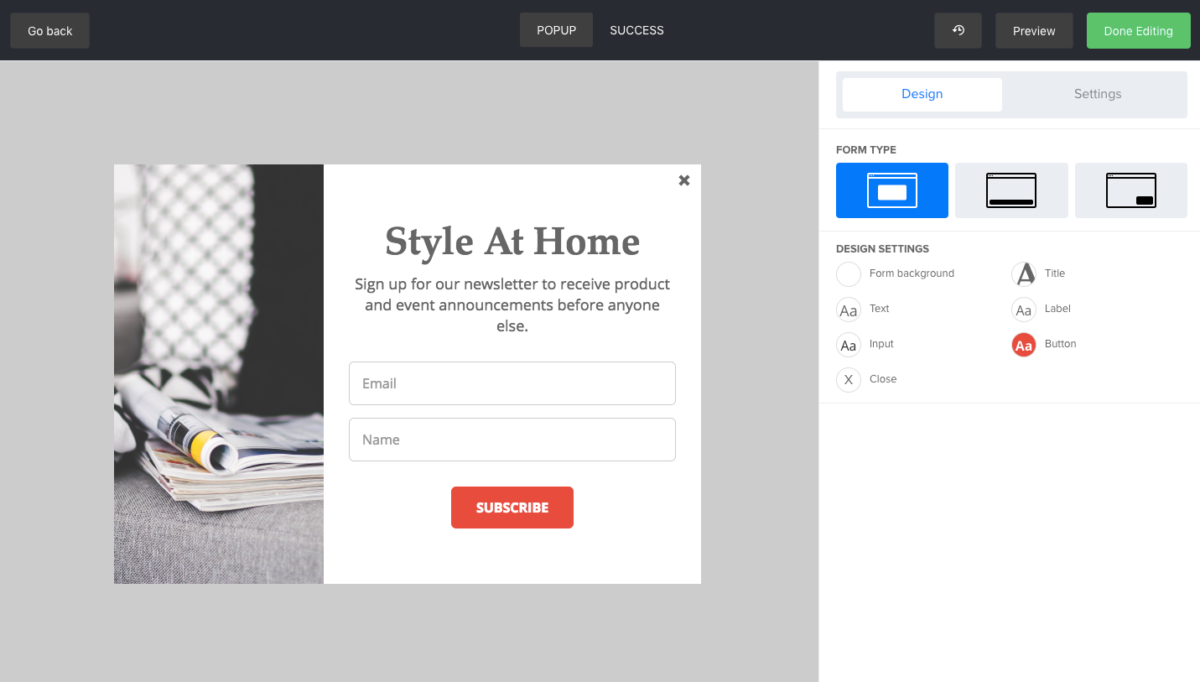Viewport: 1200px width, 682px height.
Task: Open the Title font styling setting
Action: tap(1023, 273)
